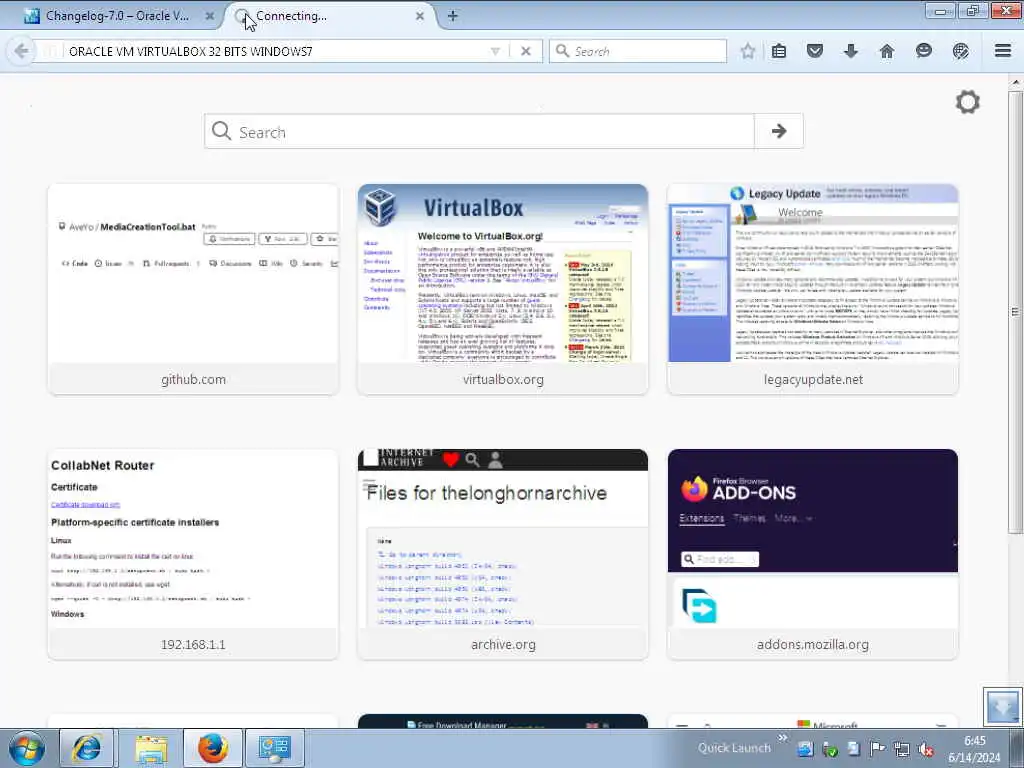Viewport: 1024px width, 768px height.
Task: Go back with the browser Back arrow
Action: tap(22, 51)
